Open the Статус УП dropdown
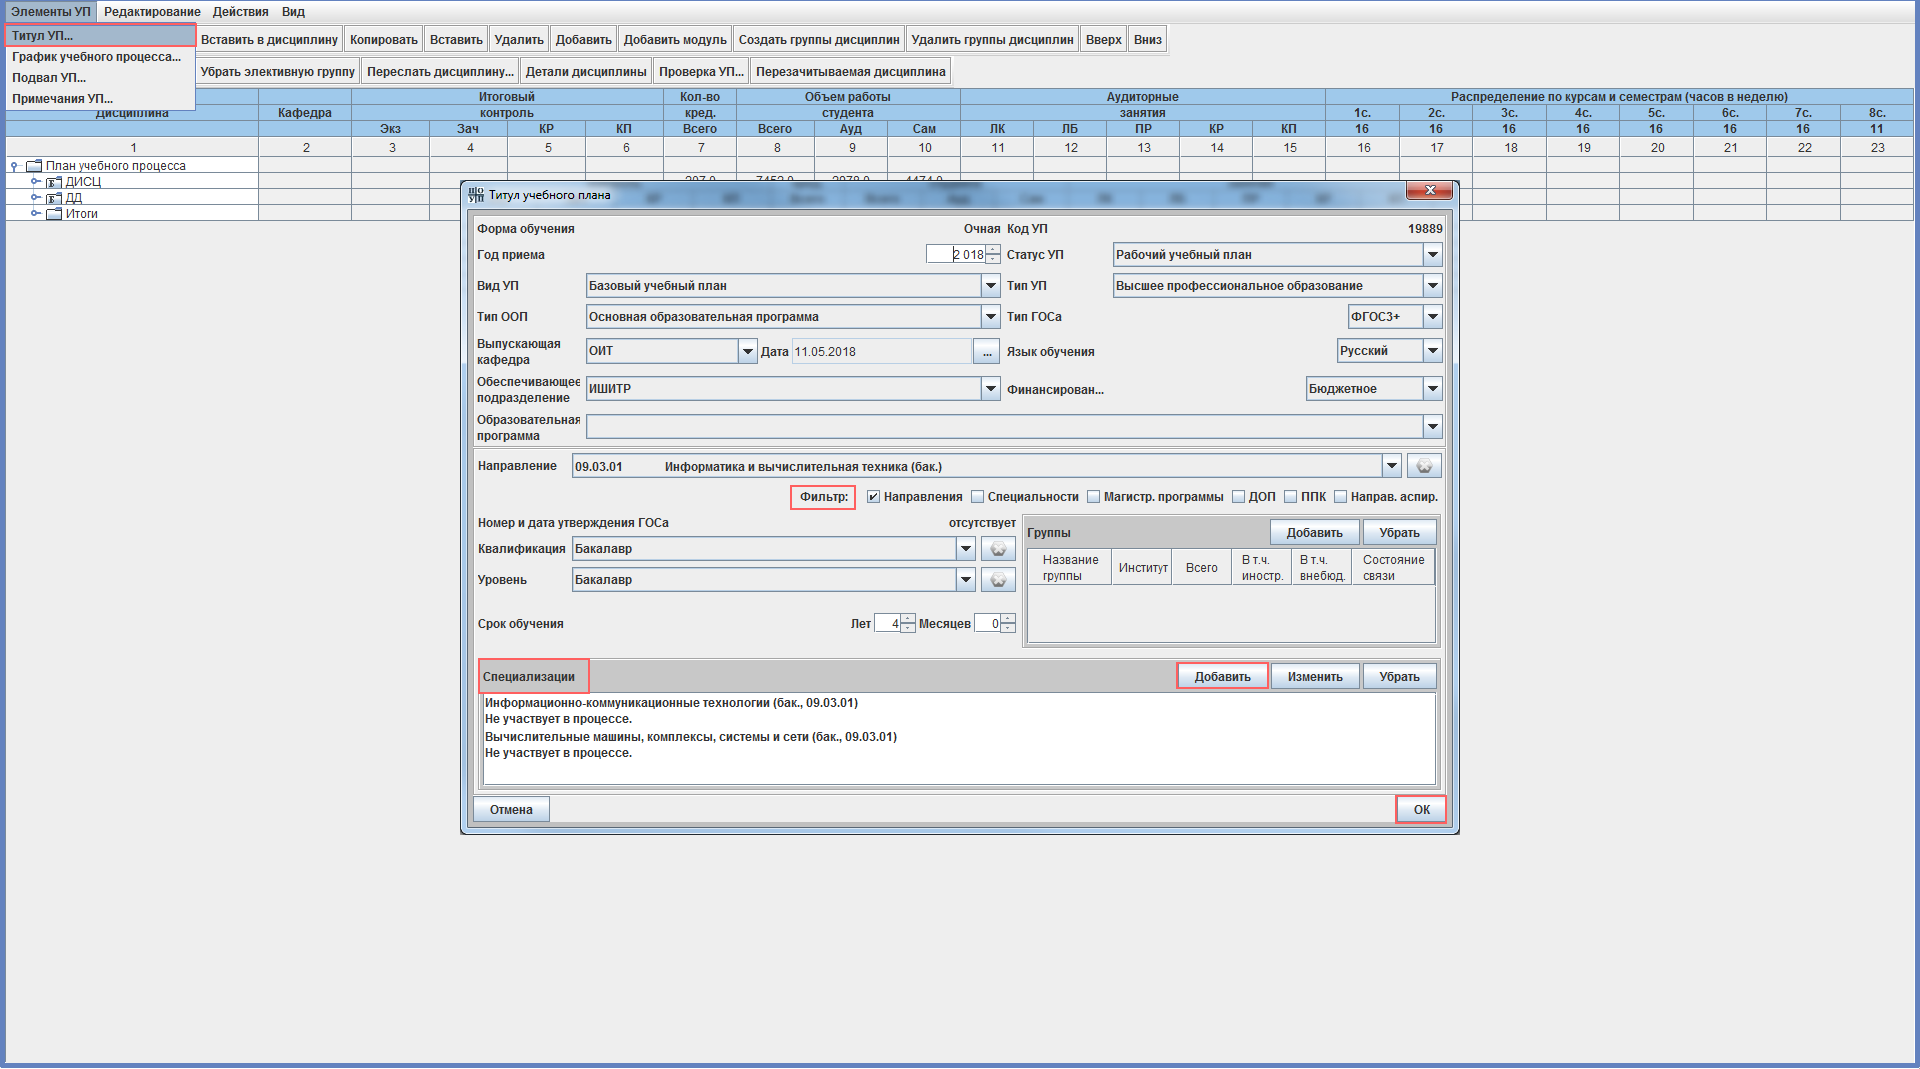Screen dimensions: 1920x1069 click(x=1432, y=255)
